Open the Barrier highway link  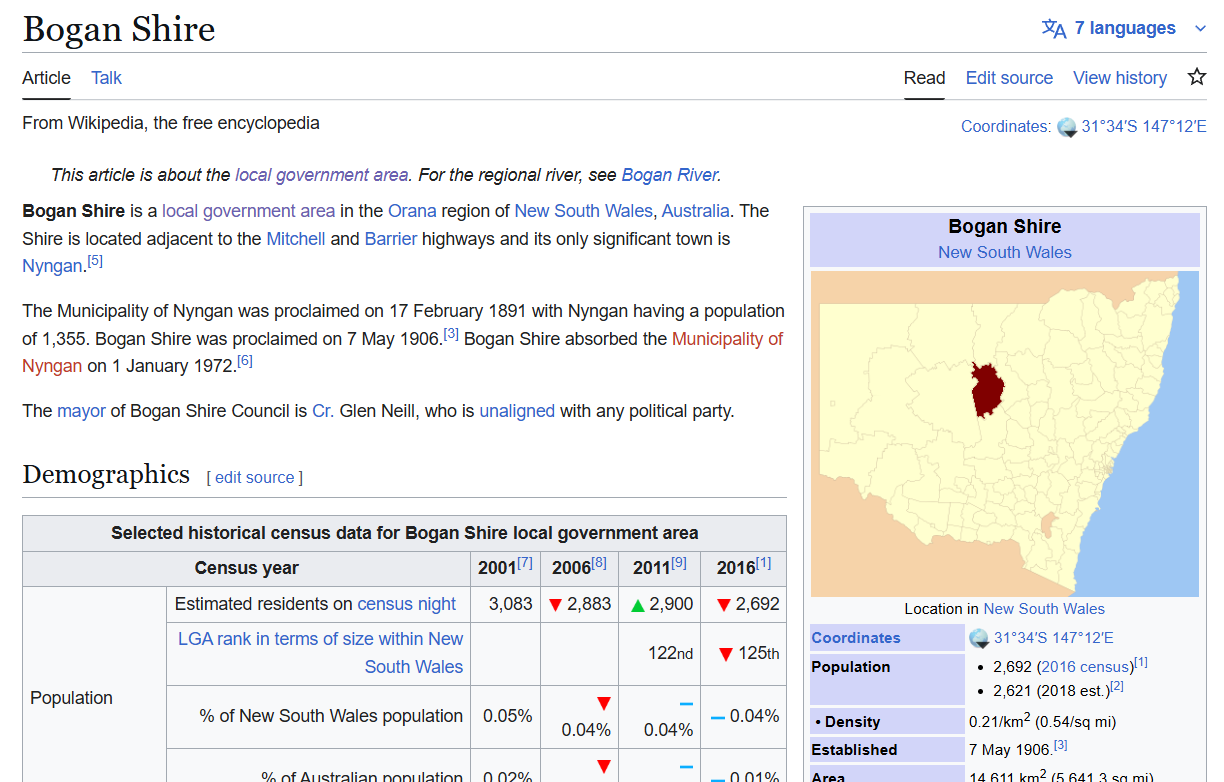[391, 239]
